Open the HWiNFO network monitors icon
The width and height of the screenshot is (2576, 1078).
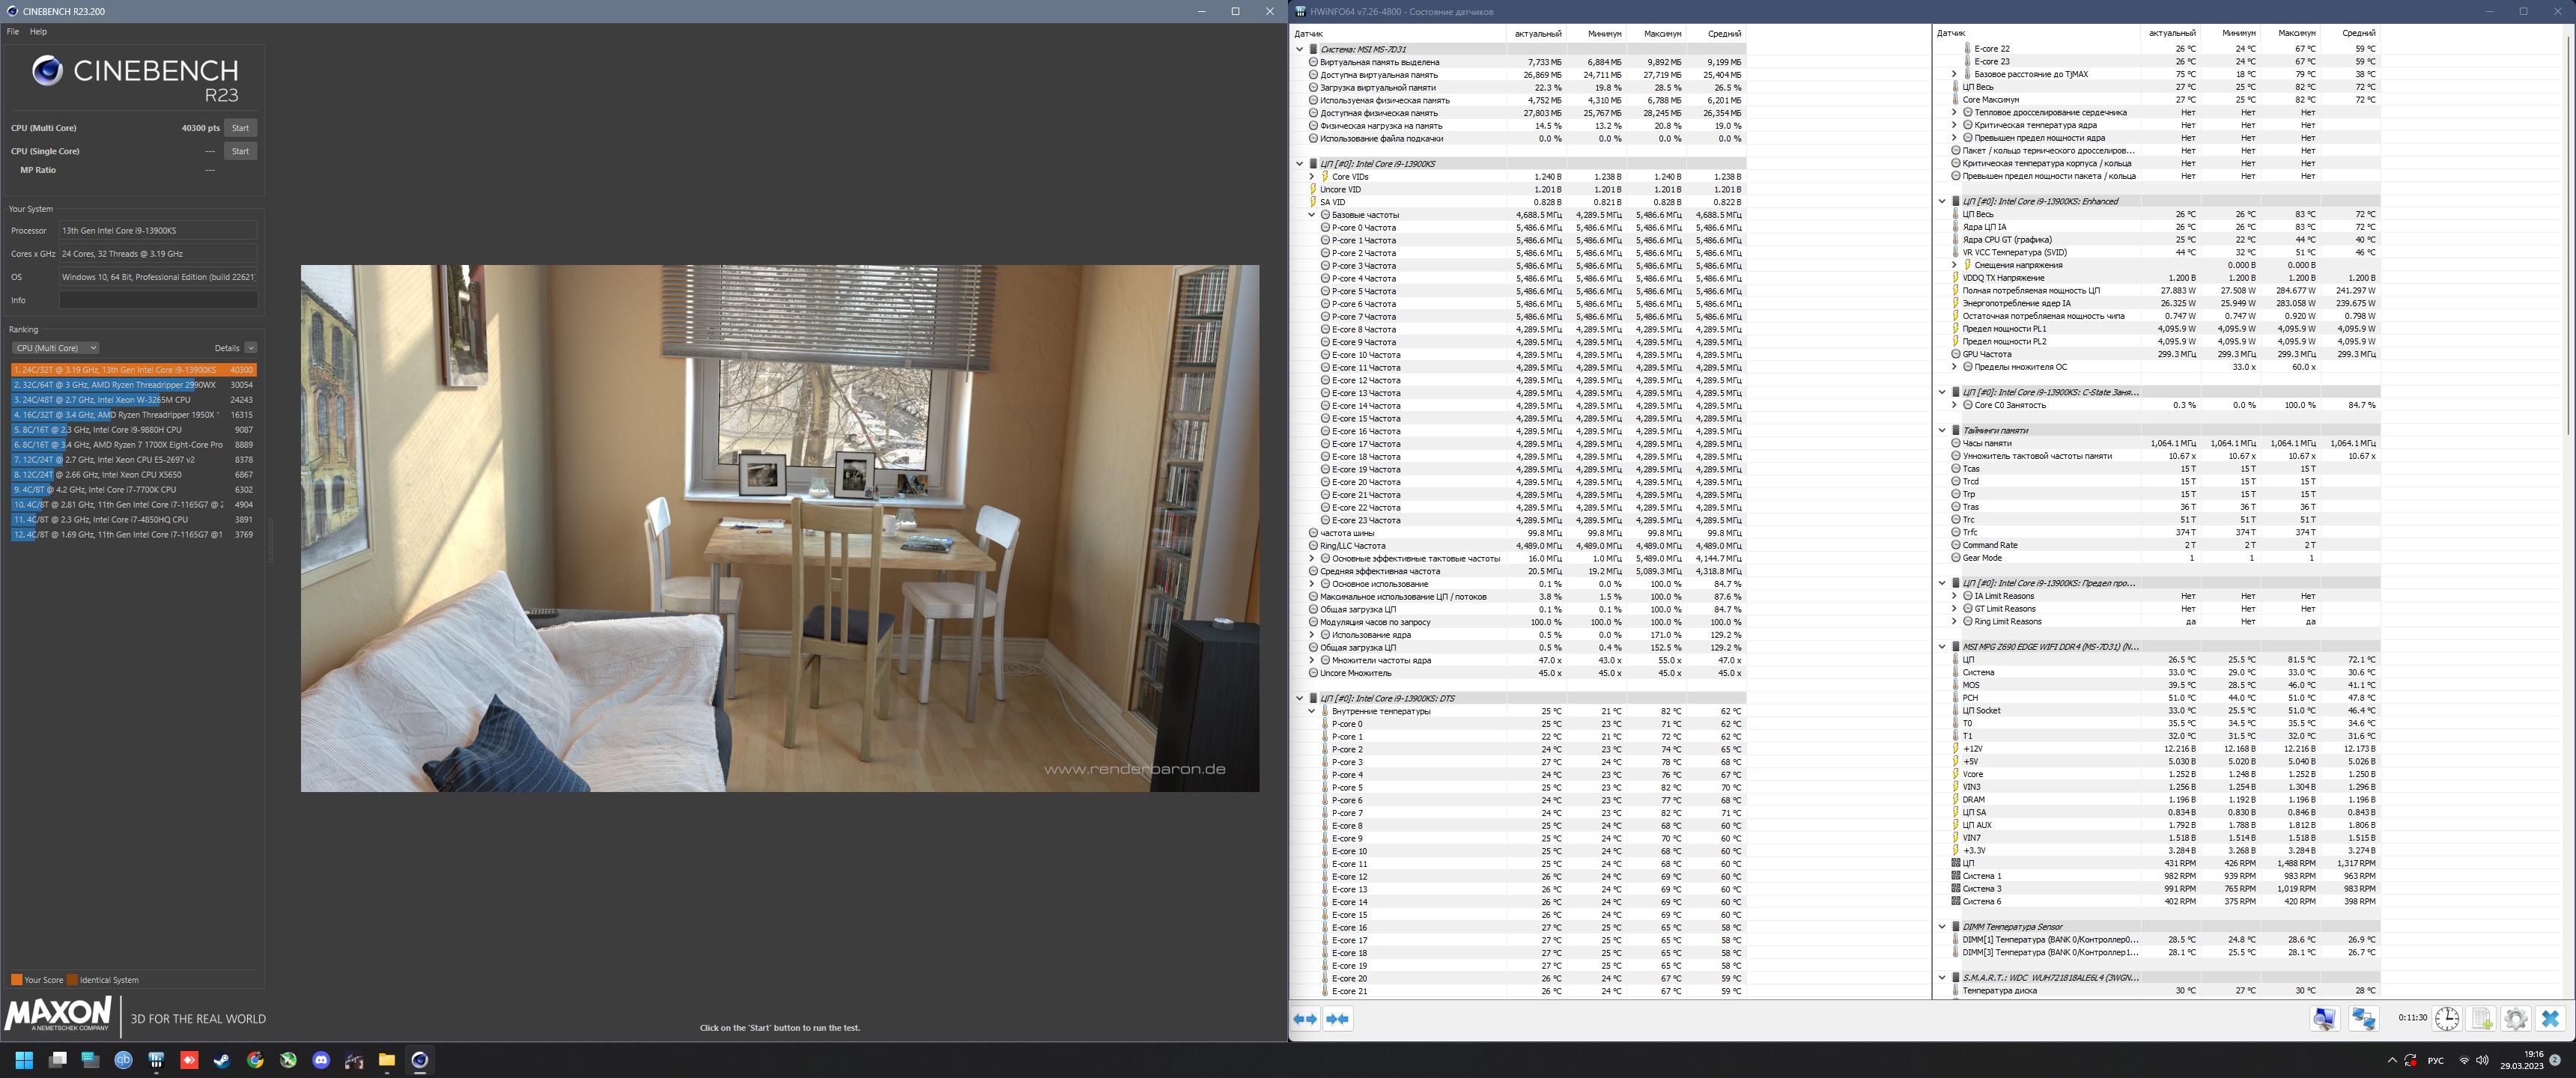tap(2364, 1018)
